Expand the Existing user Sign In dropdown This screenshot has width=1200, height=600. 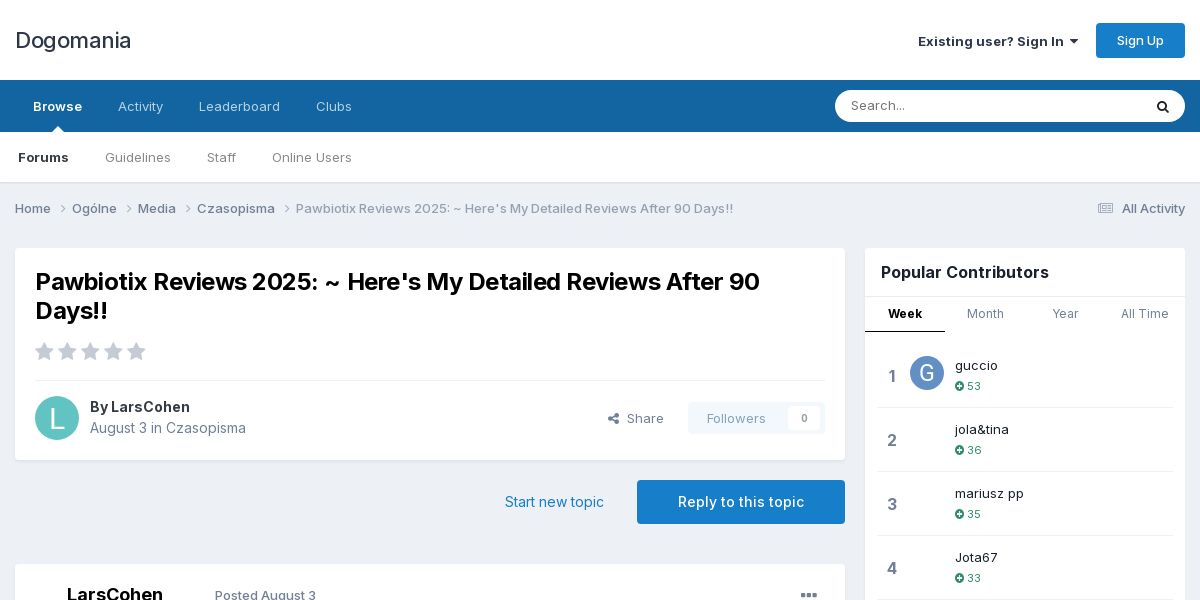tap(998, 41)
